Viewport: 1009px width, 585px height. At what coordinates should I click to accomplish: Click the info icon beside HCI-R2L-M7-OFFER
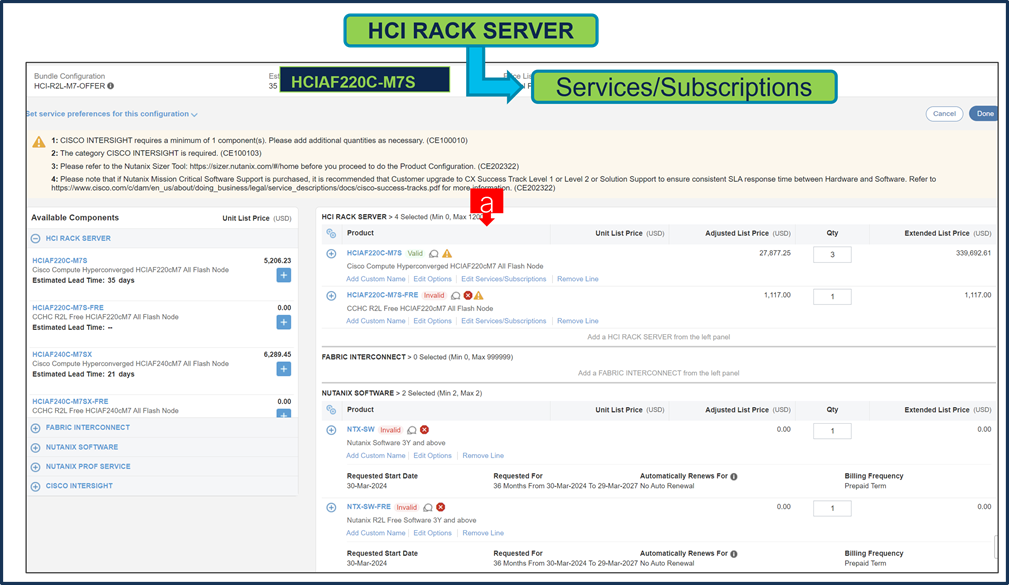tap(111, 86)
